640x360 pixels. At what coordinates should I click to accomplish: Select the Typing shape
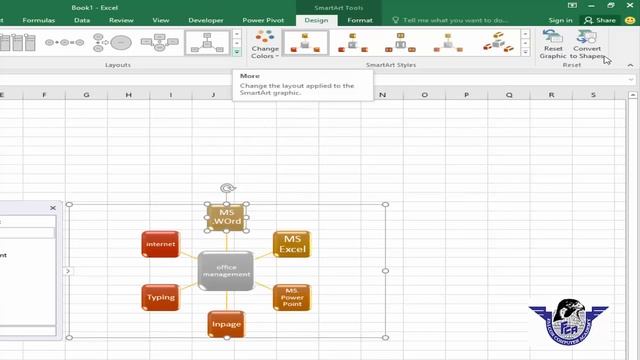160,297
